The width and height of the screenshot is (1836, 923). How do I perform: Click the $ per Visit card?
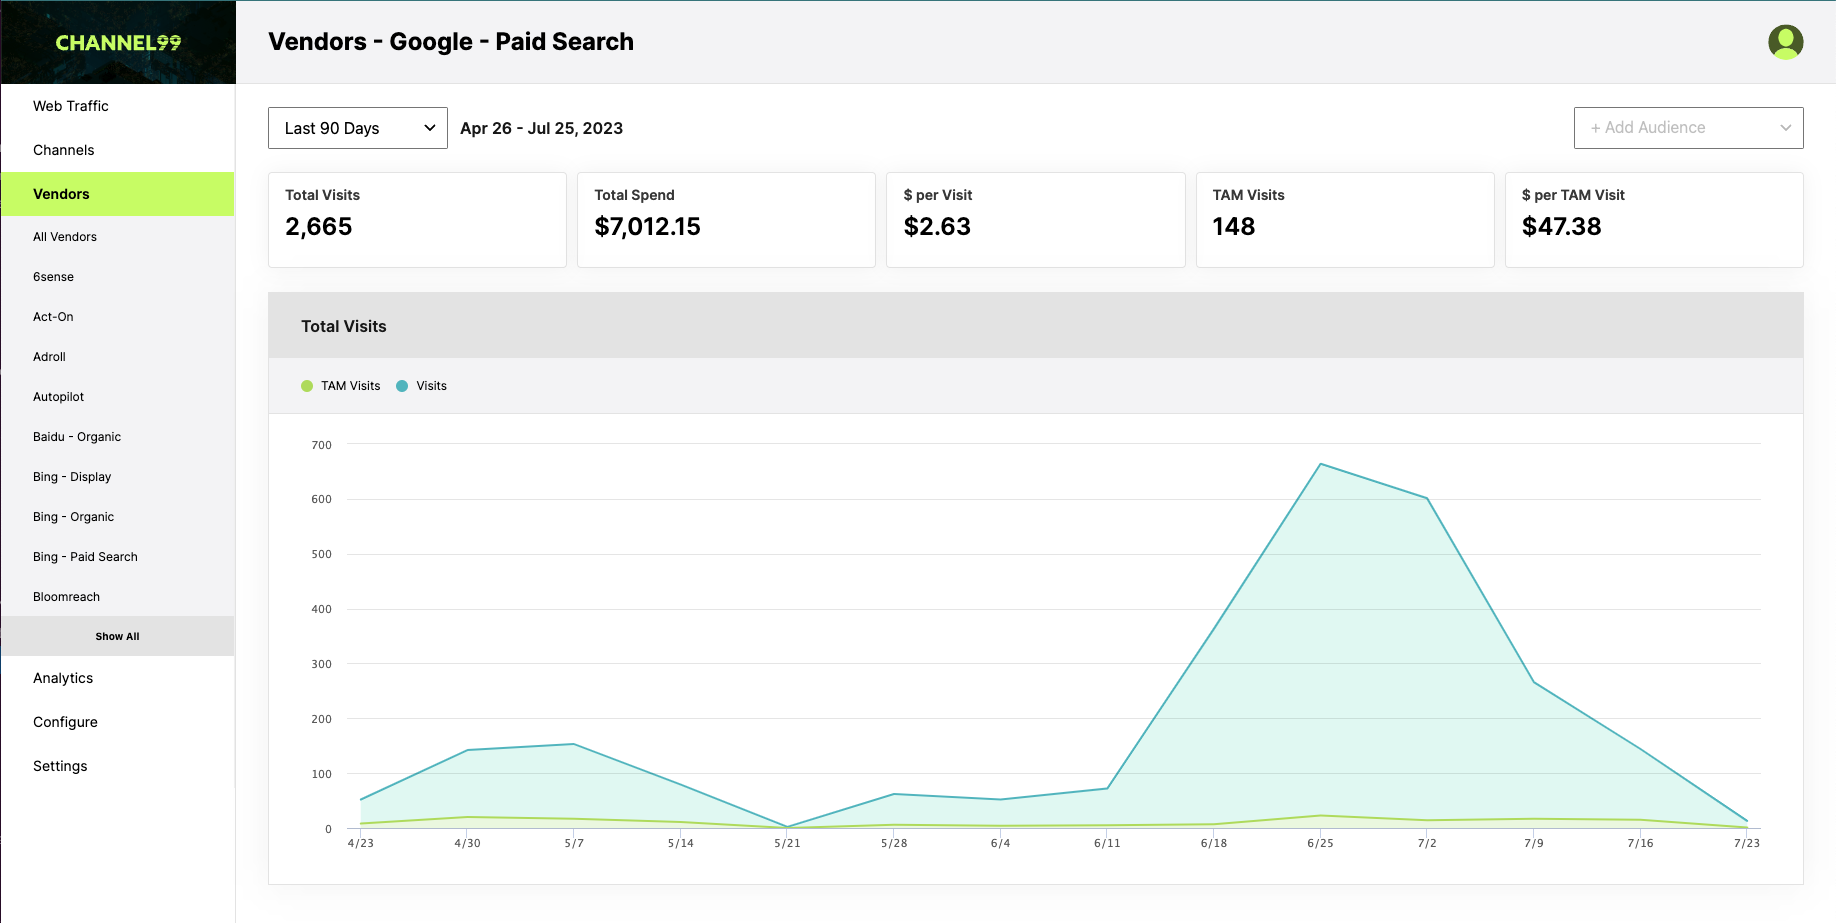click(x=1035, y=220)
